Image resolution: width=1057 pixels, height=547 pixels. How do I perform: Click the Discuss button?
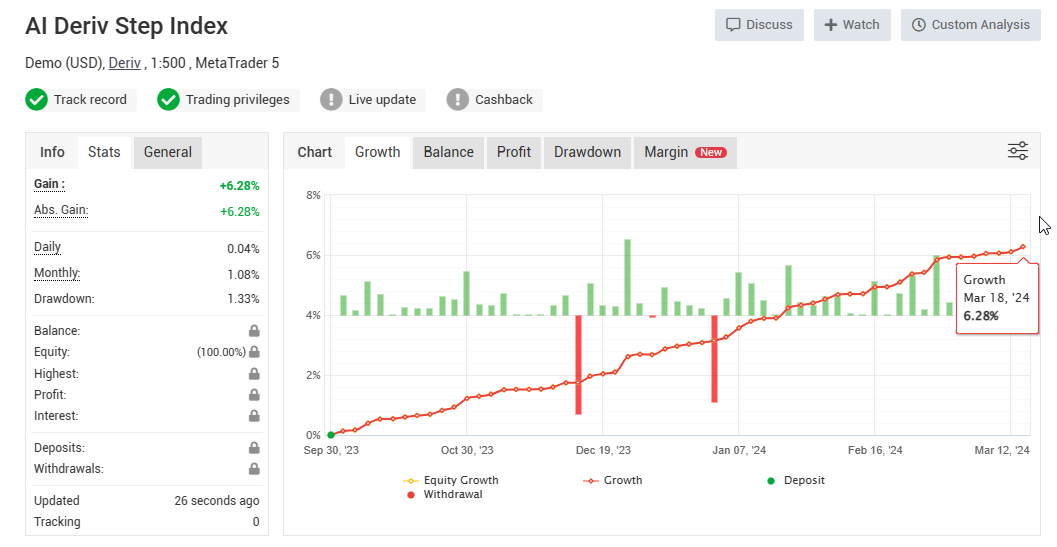click(x=759, y=25)
